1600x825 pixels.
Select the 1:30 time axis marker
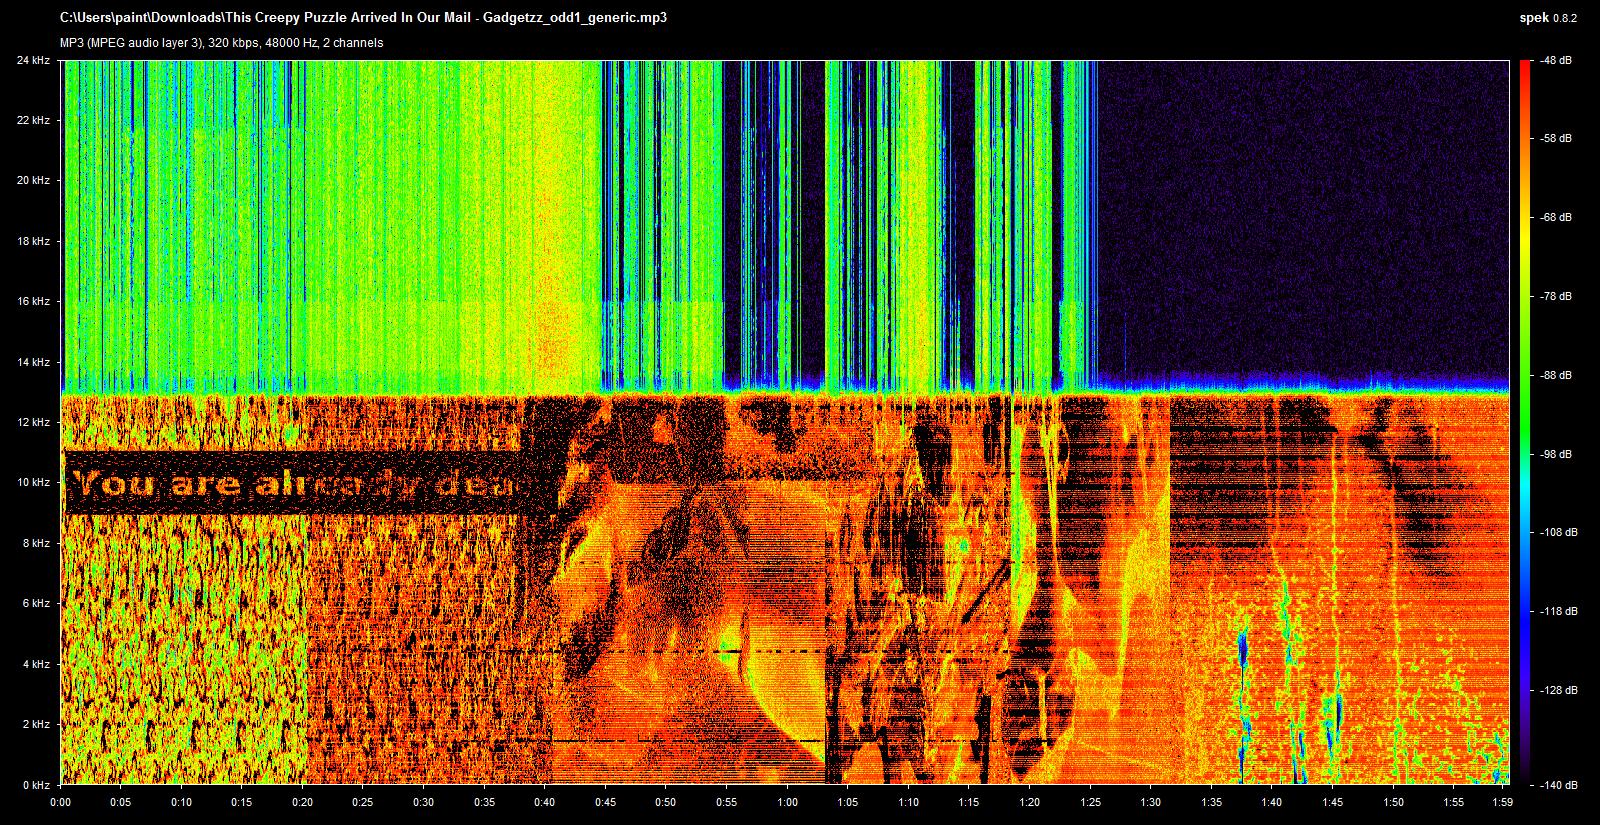click(1150, 802)
